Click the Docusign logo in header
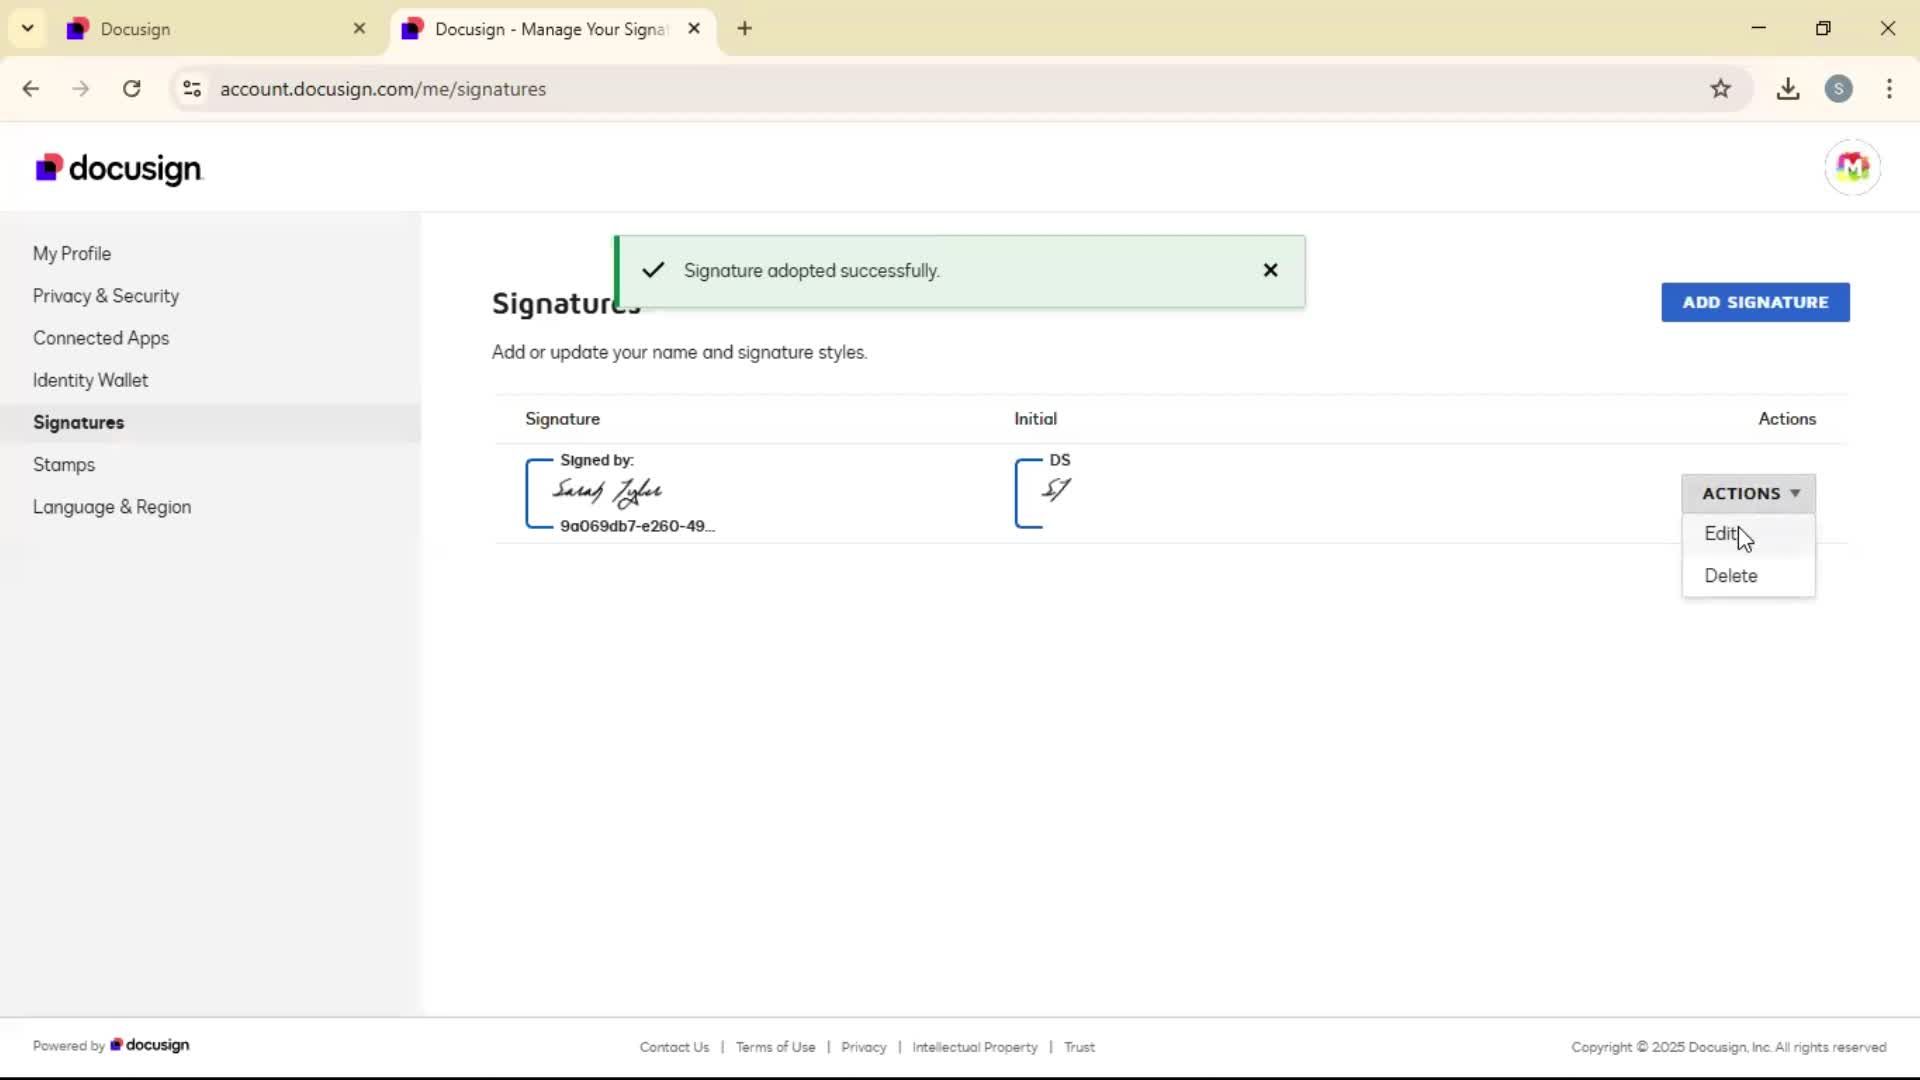1920x1080 pixels. (119, 168)
